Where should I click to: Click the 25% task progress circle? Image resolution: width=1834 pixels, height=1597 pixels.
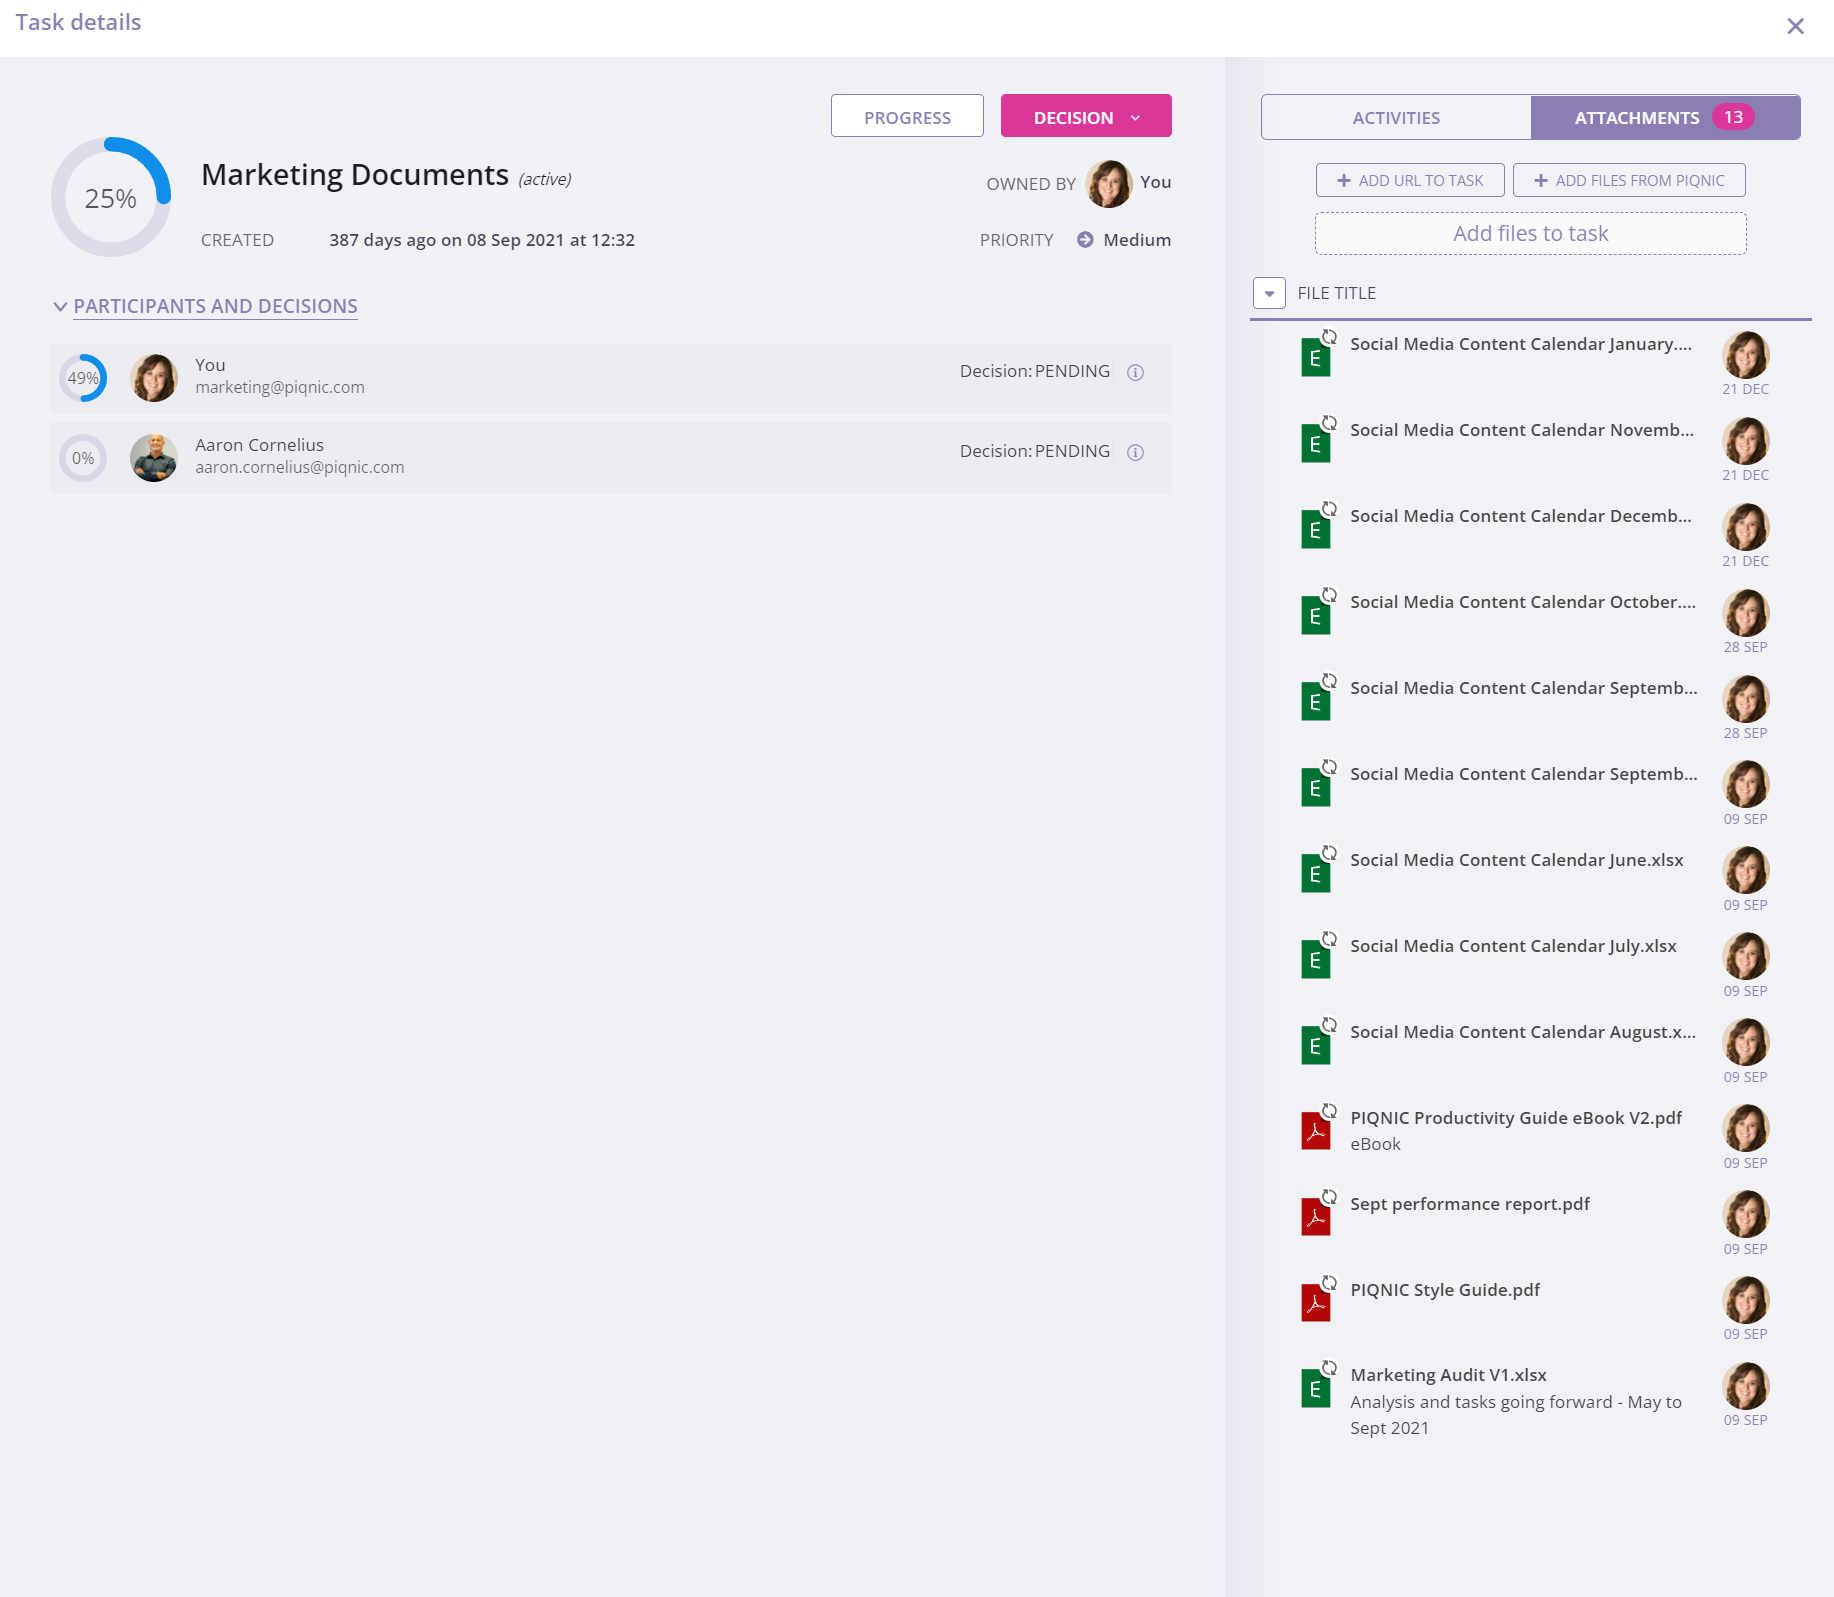pyautogui.click(x=111, y=198)
